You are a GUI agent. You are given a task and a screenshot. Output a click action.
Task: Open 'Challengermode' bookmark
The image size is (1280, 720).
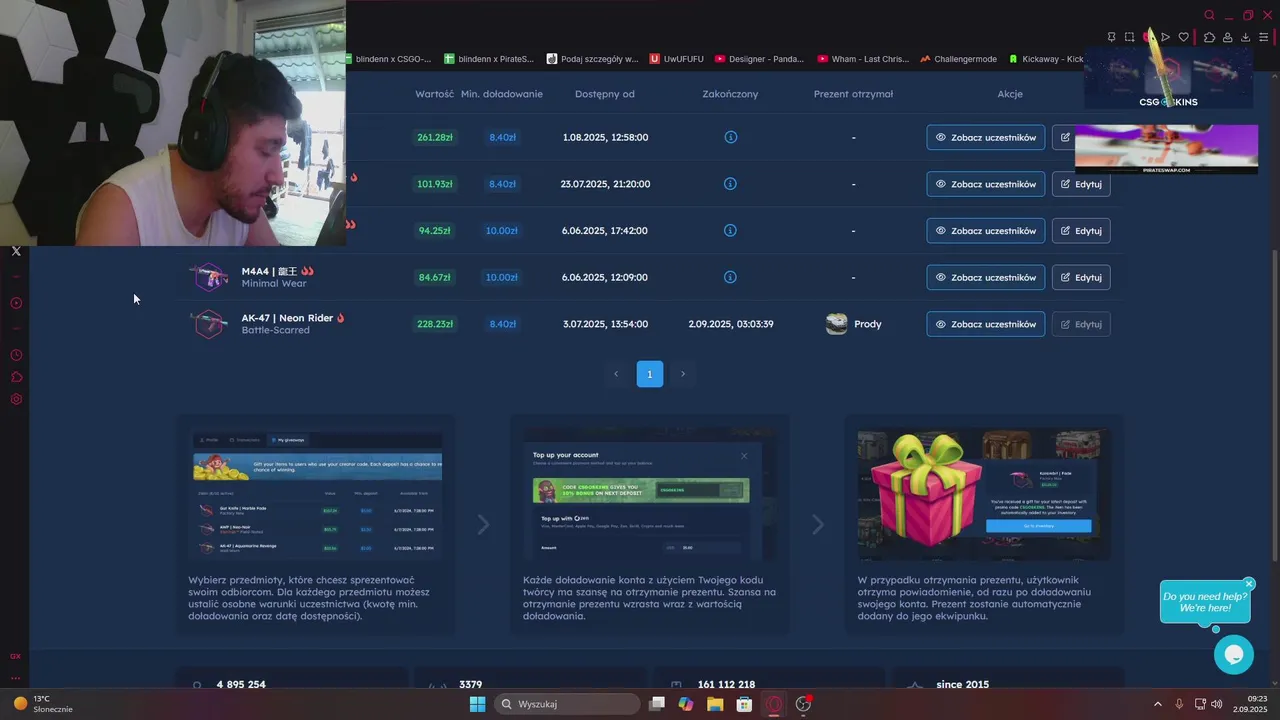tap(958, 59)
